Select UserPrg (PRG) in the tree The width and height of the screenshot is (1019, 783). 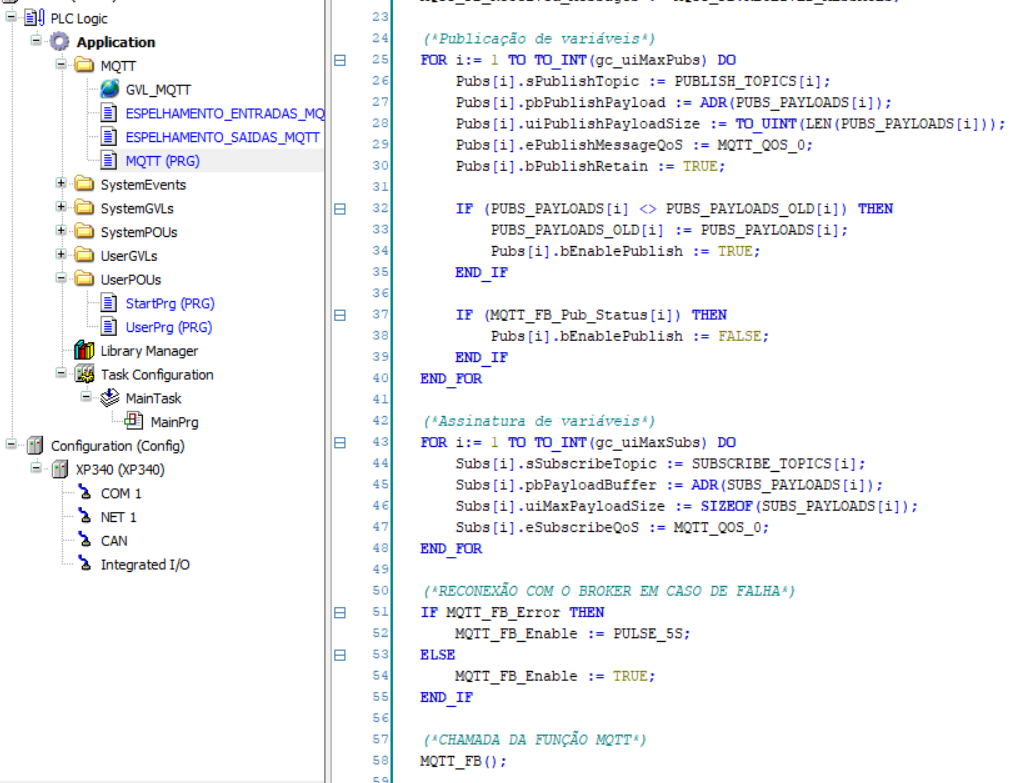[x=168, y=327]
